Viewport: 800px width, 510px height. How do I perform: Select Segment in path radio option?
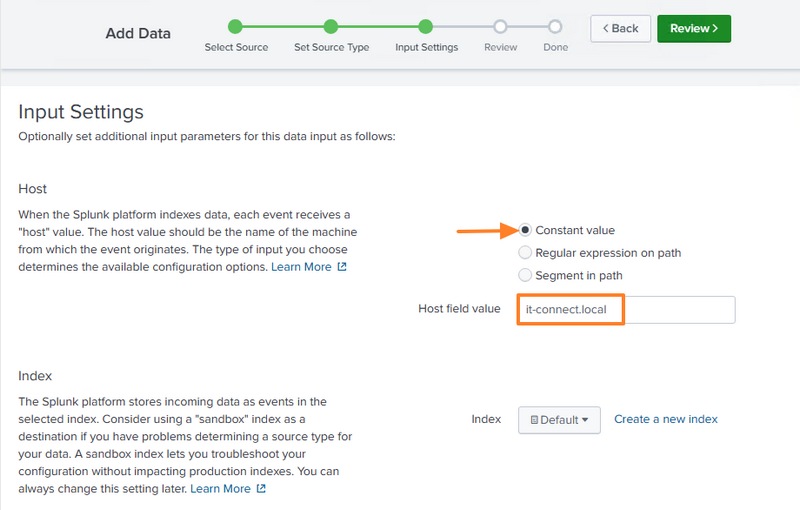tap(526, 275)
